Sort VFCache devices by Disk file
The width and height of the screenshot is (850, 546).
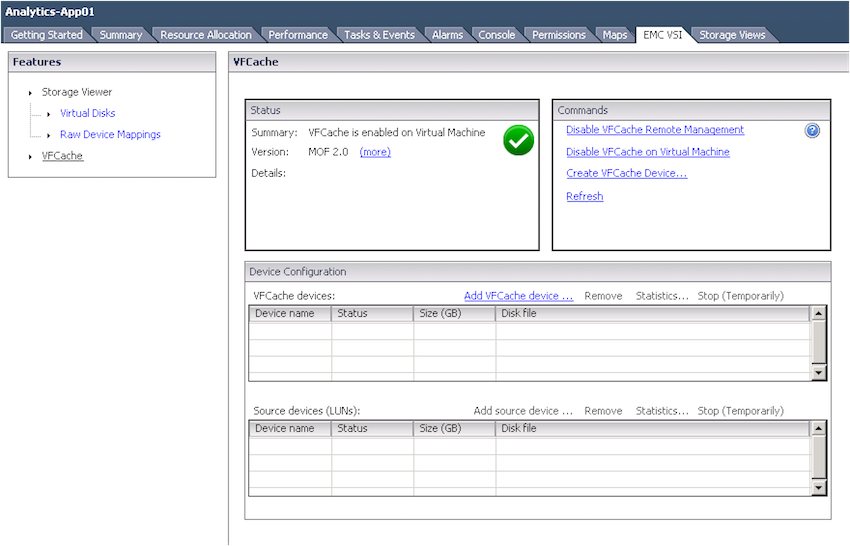[x=652, y=313]
